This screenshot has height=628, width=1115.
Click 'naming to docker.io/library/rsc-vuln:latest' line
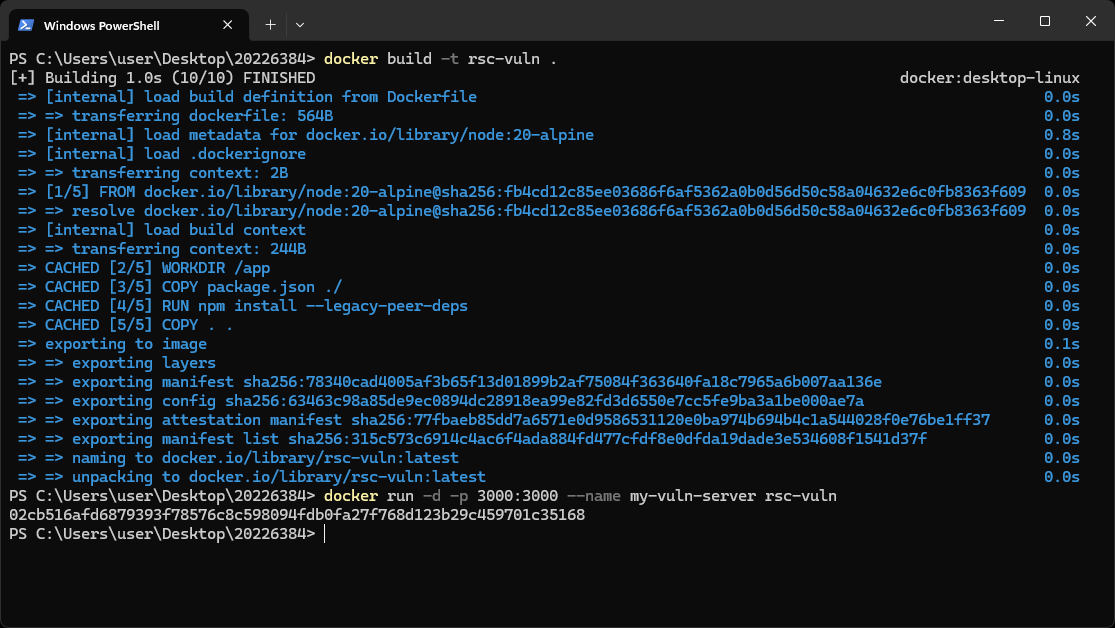tap(238, 458)
